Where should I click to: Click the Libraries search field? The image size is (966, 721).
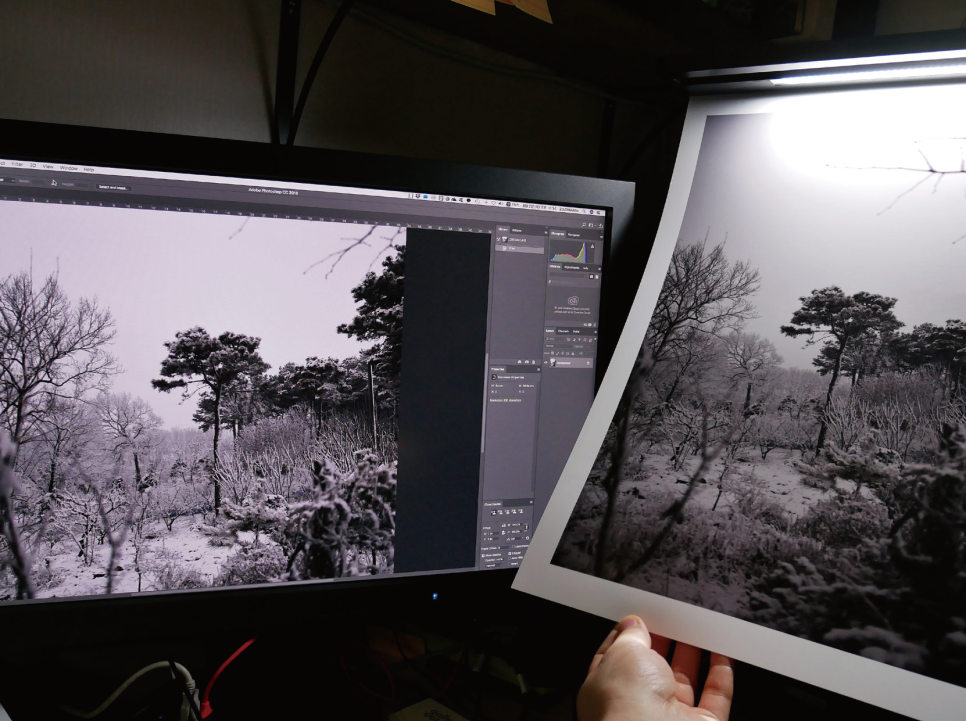pyautogui.click(x=574, y=282)
